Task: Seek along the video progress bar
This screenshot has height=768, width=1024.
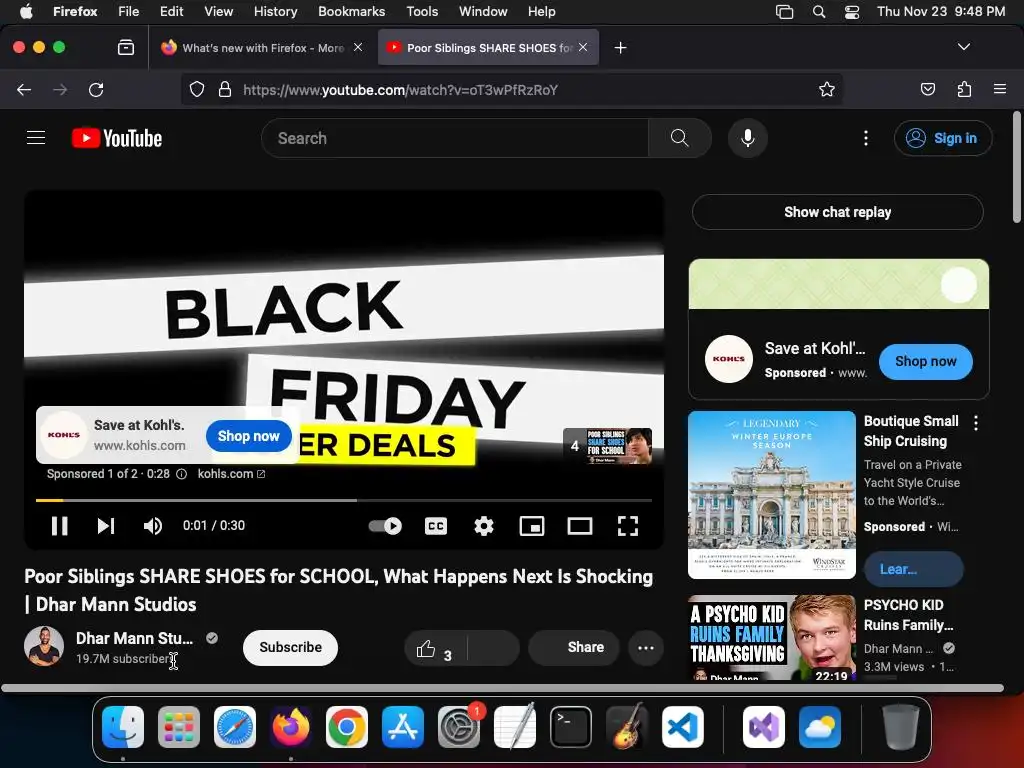Action: coord(344,500)
